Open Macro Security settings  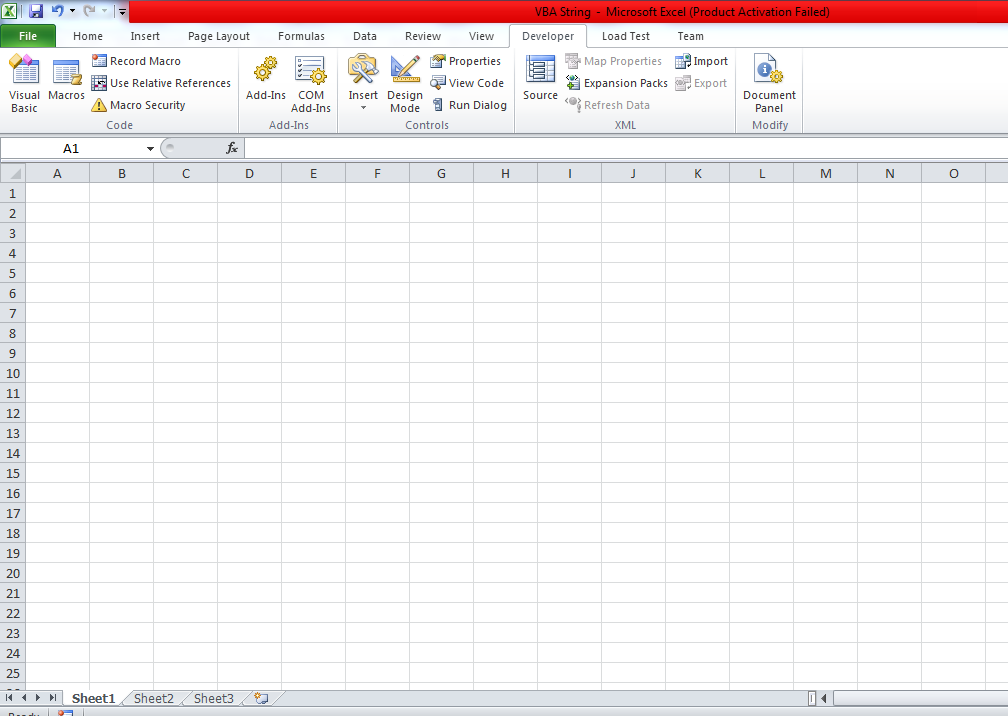pos(139,105)
